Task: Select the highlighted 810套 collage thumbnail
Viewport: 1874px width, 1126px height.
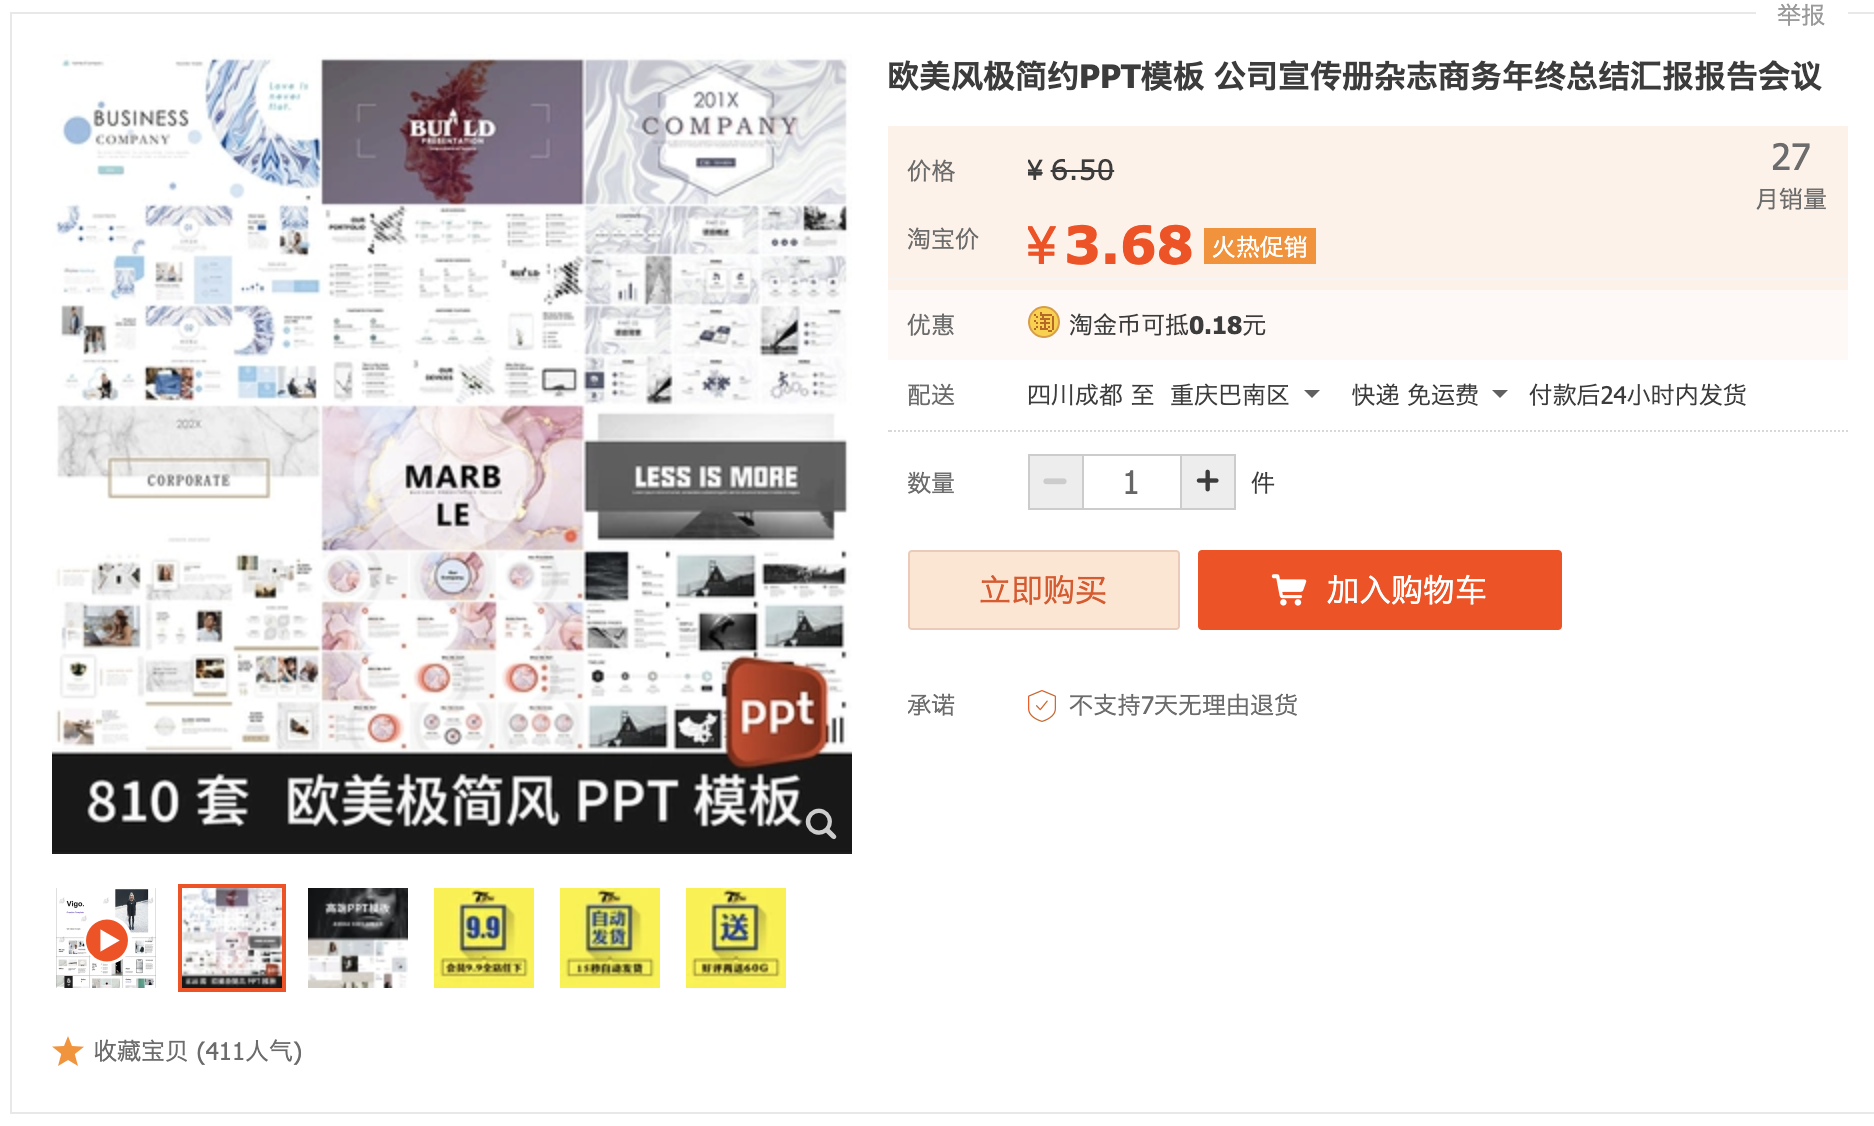Action: coord(232,938)
